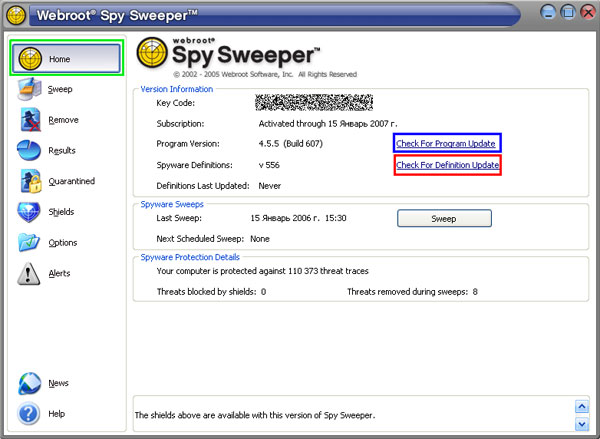Click the Check For Program Update link
This screenshot has height=439, width=600.
tap(446, 144)
